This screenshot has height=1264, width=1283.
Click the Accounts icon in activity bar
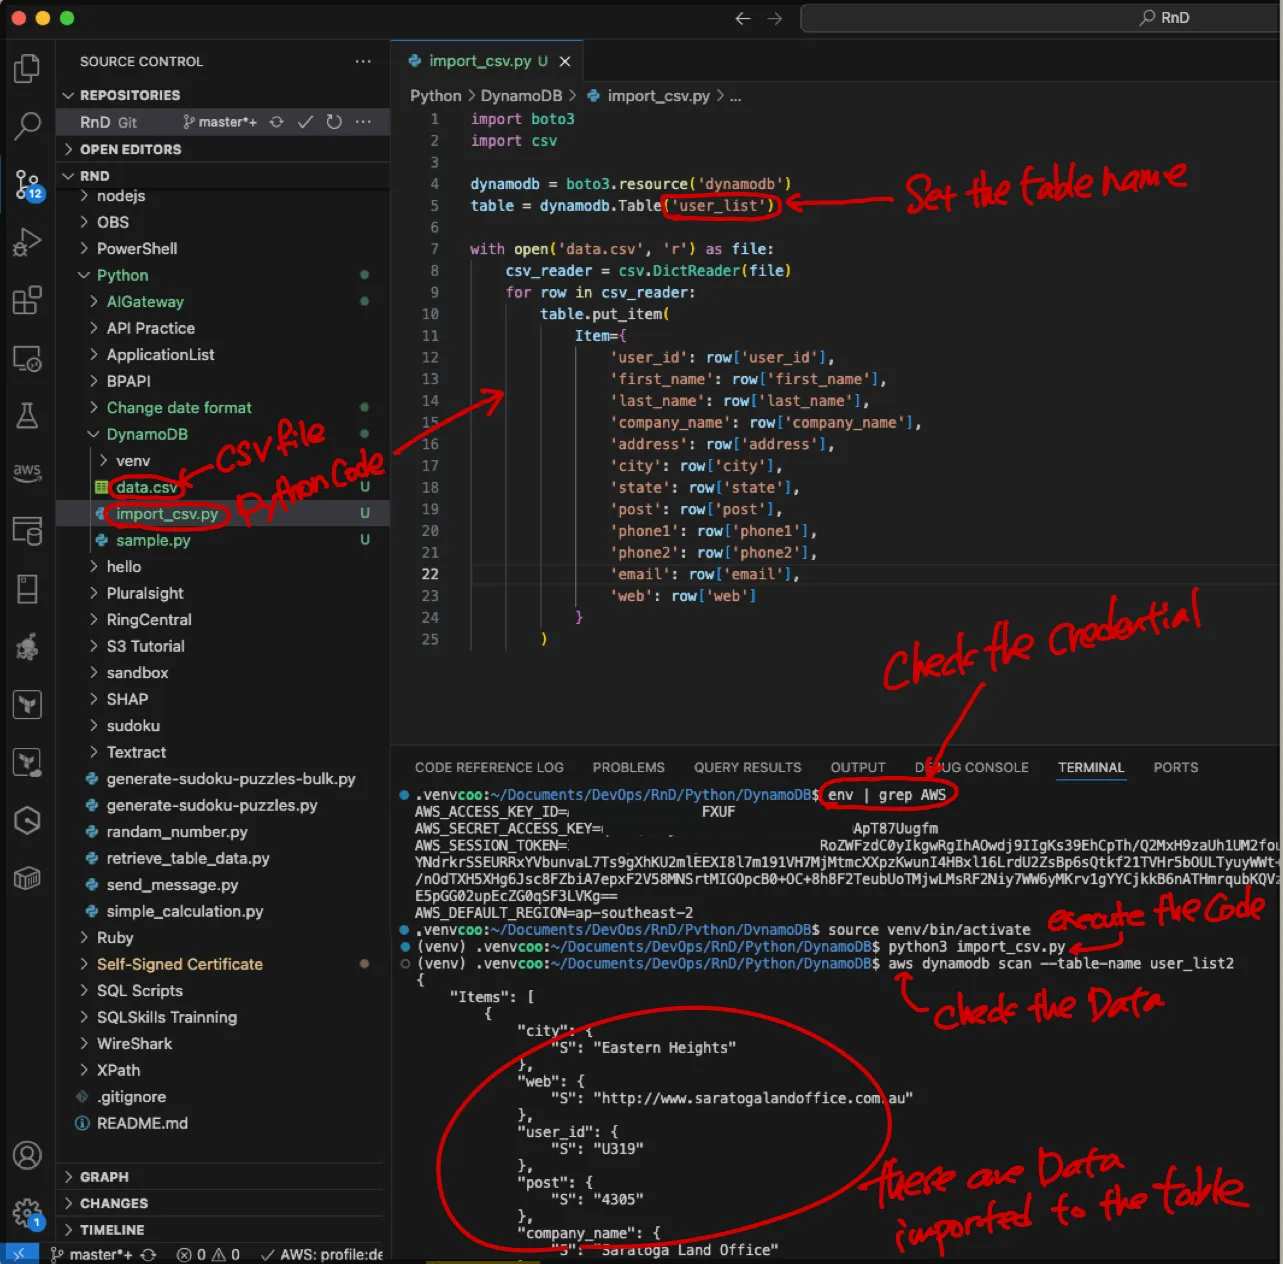pyautogui.click(x=27, y=1156)
